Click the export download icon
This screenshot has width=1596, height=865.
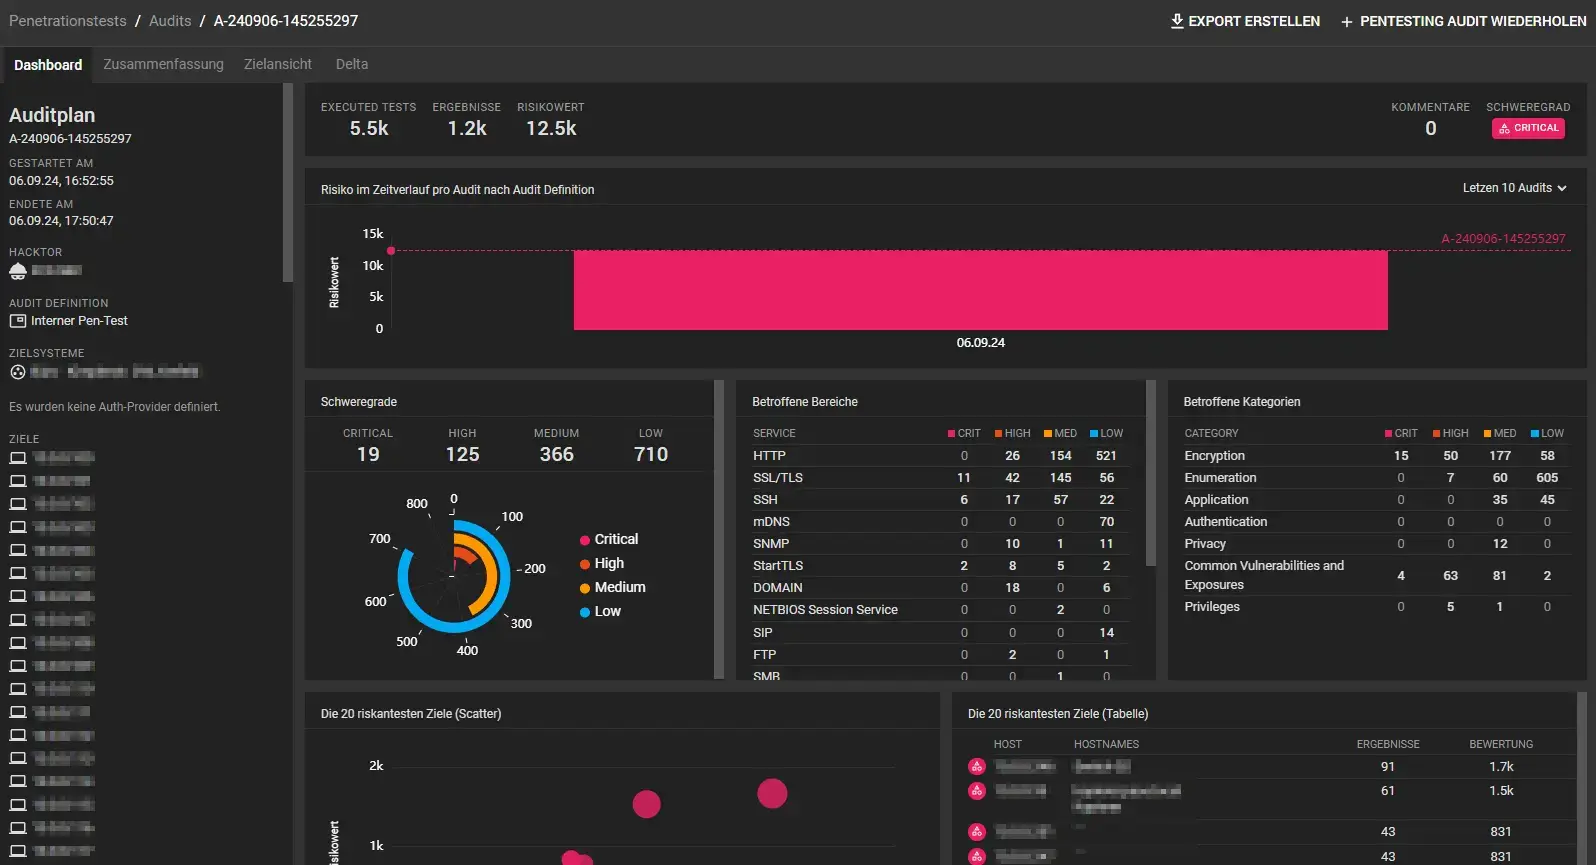click(1177, 21)
